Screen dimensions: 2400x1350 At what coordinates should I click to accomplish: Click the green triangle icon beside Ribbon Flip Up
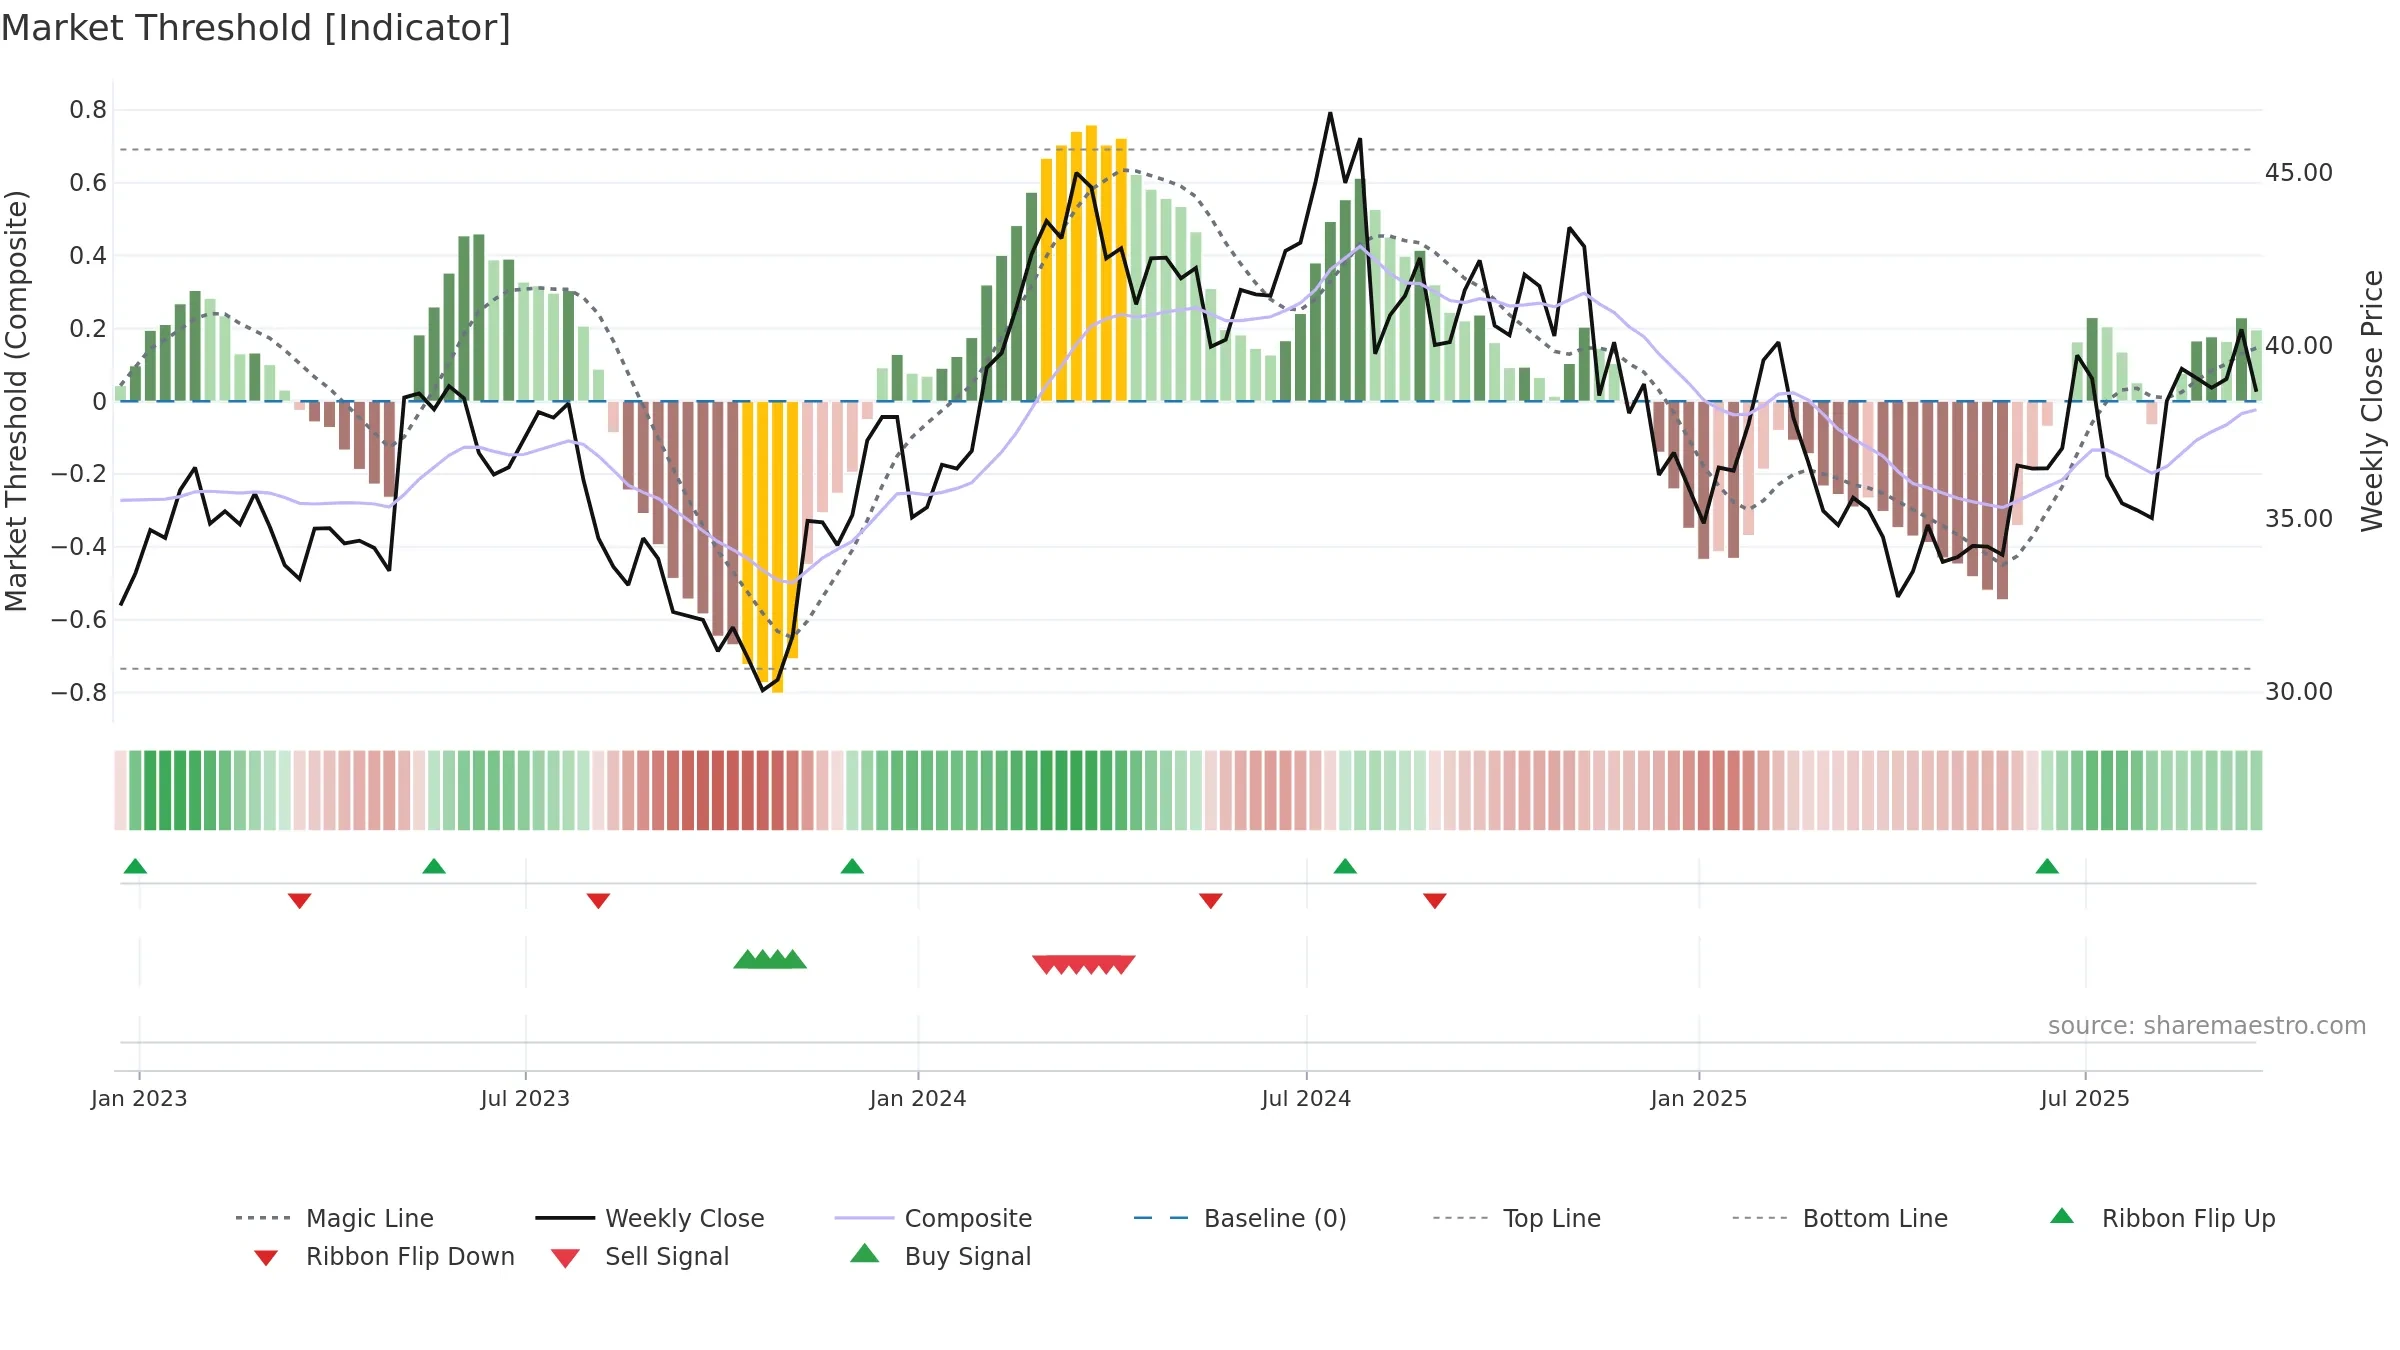click(2062, 1216)
